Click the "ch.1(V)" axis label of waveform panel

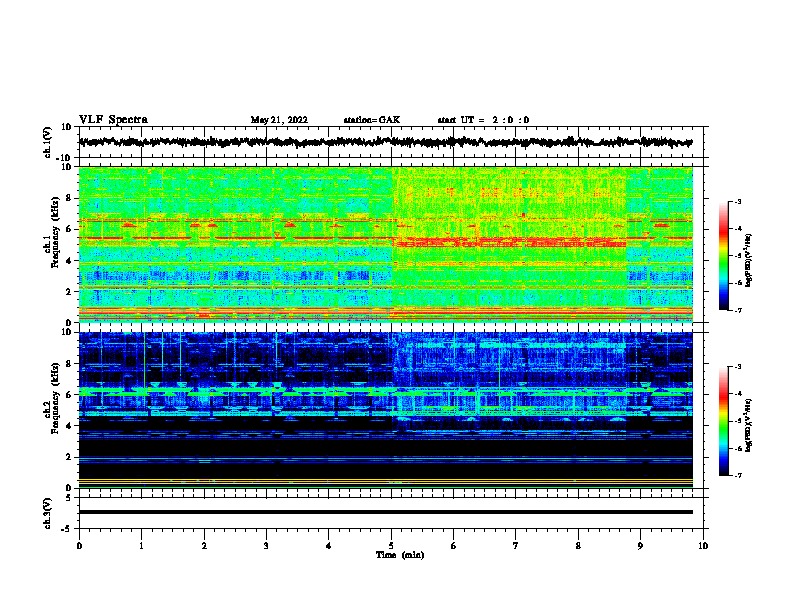pos(48,142)
